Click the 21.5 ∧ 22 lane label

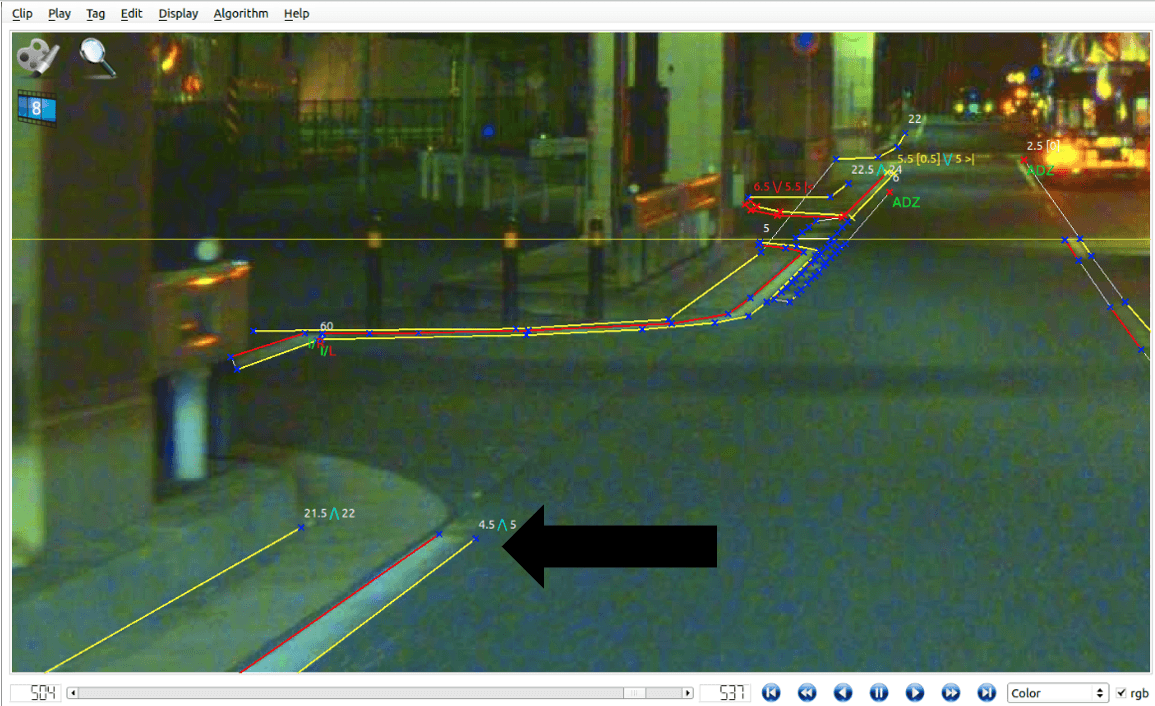point(329,513)
